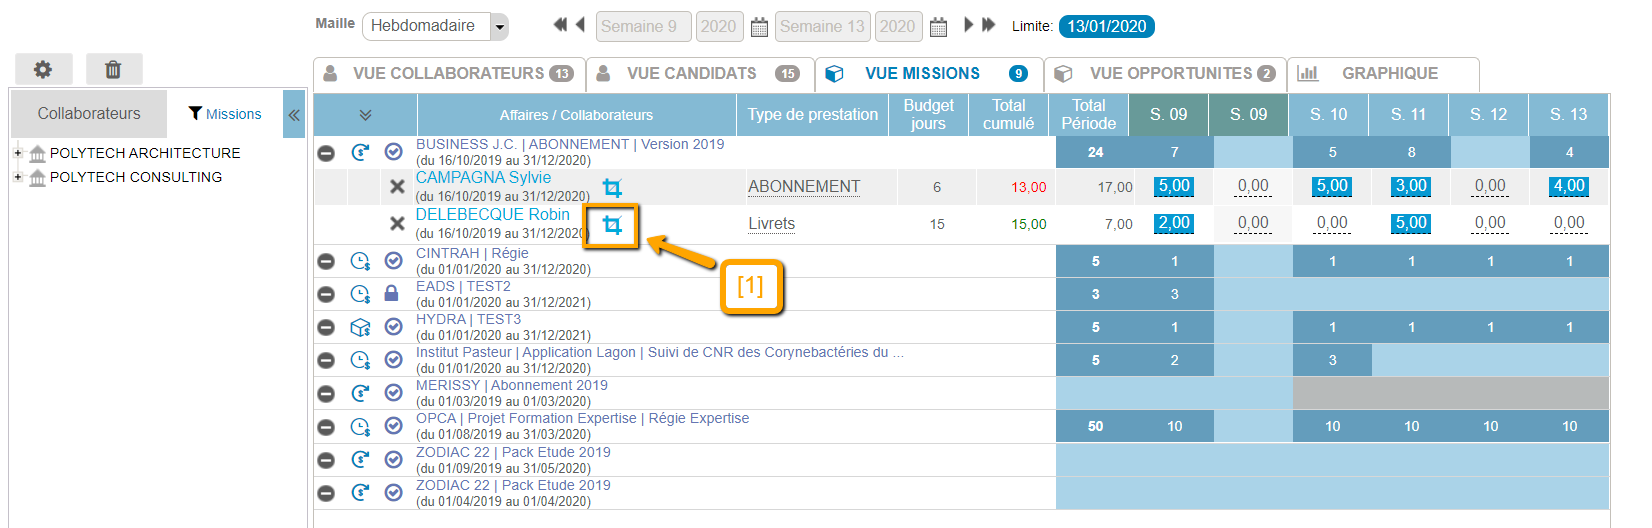Click the crop icon beside CAMPAGNA Sylvie
This screenshot has height=528, width=1652.
[x=612, y=188]
